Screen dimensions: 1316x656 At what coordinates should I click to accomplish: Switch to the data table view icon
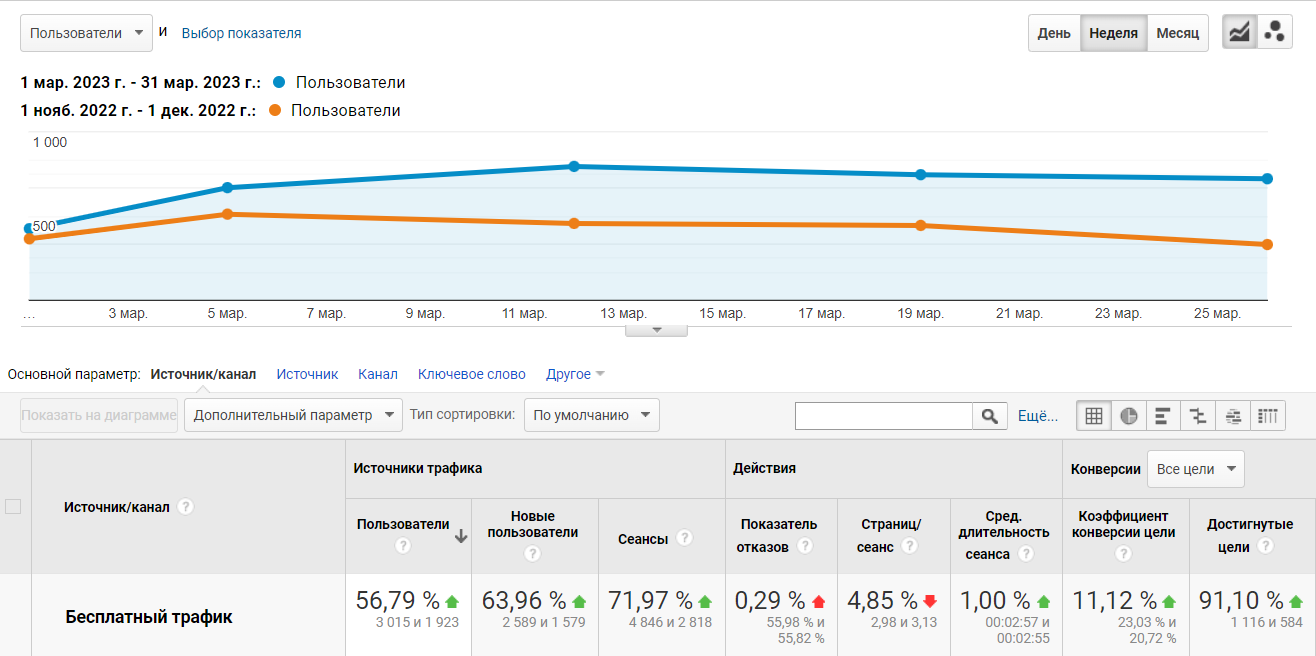tap(1093, 415)
